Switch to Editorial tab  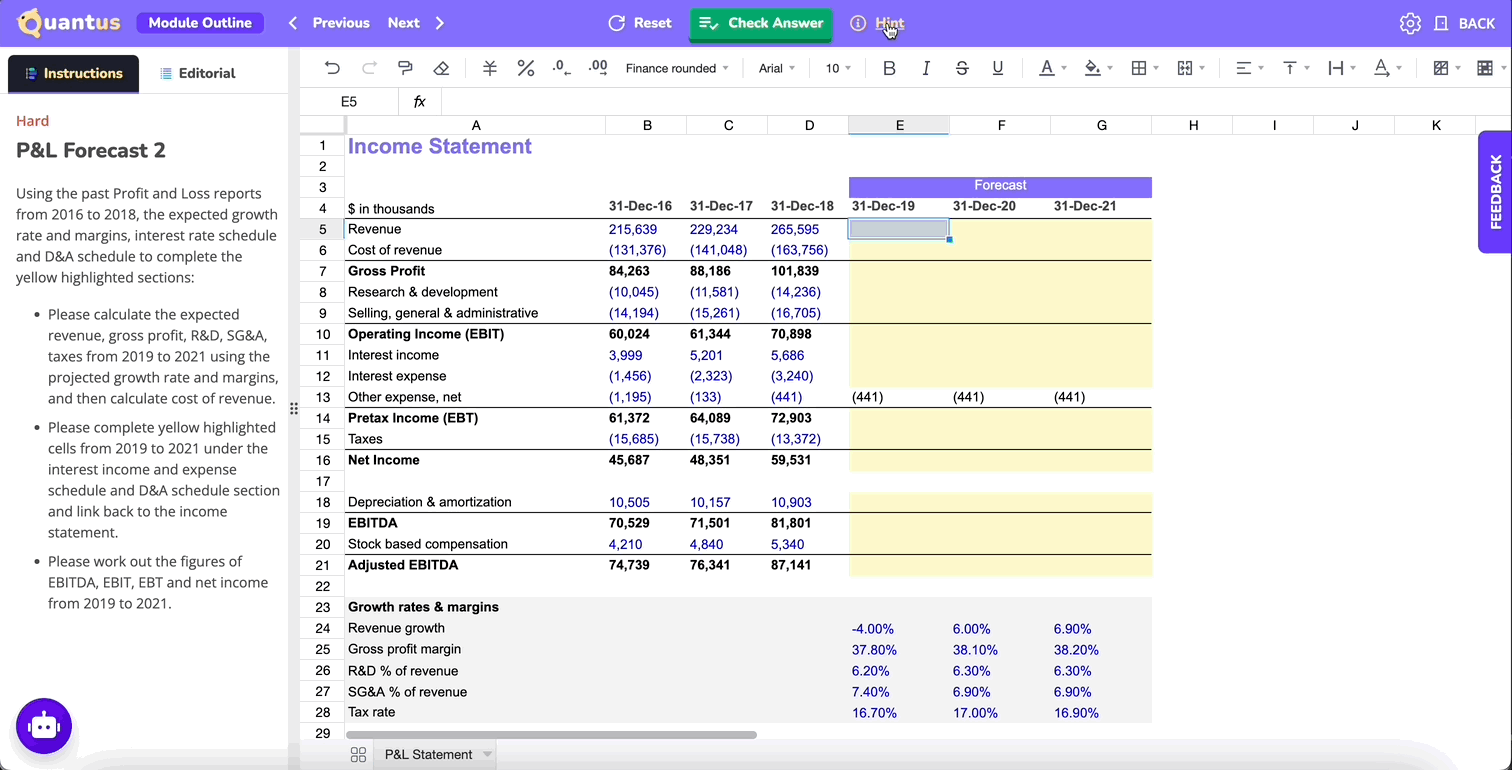click(198, 73)
